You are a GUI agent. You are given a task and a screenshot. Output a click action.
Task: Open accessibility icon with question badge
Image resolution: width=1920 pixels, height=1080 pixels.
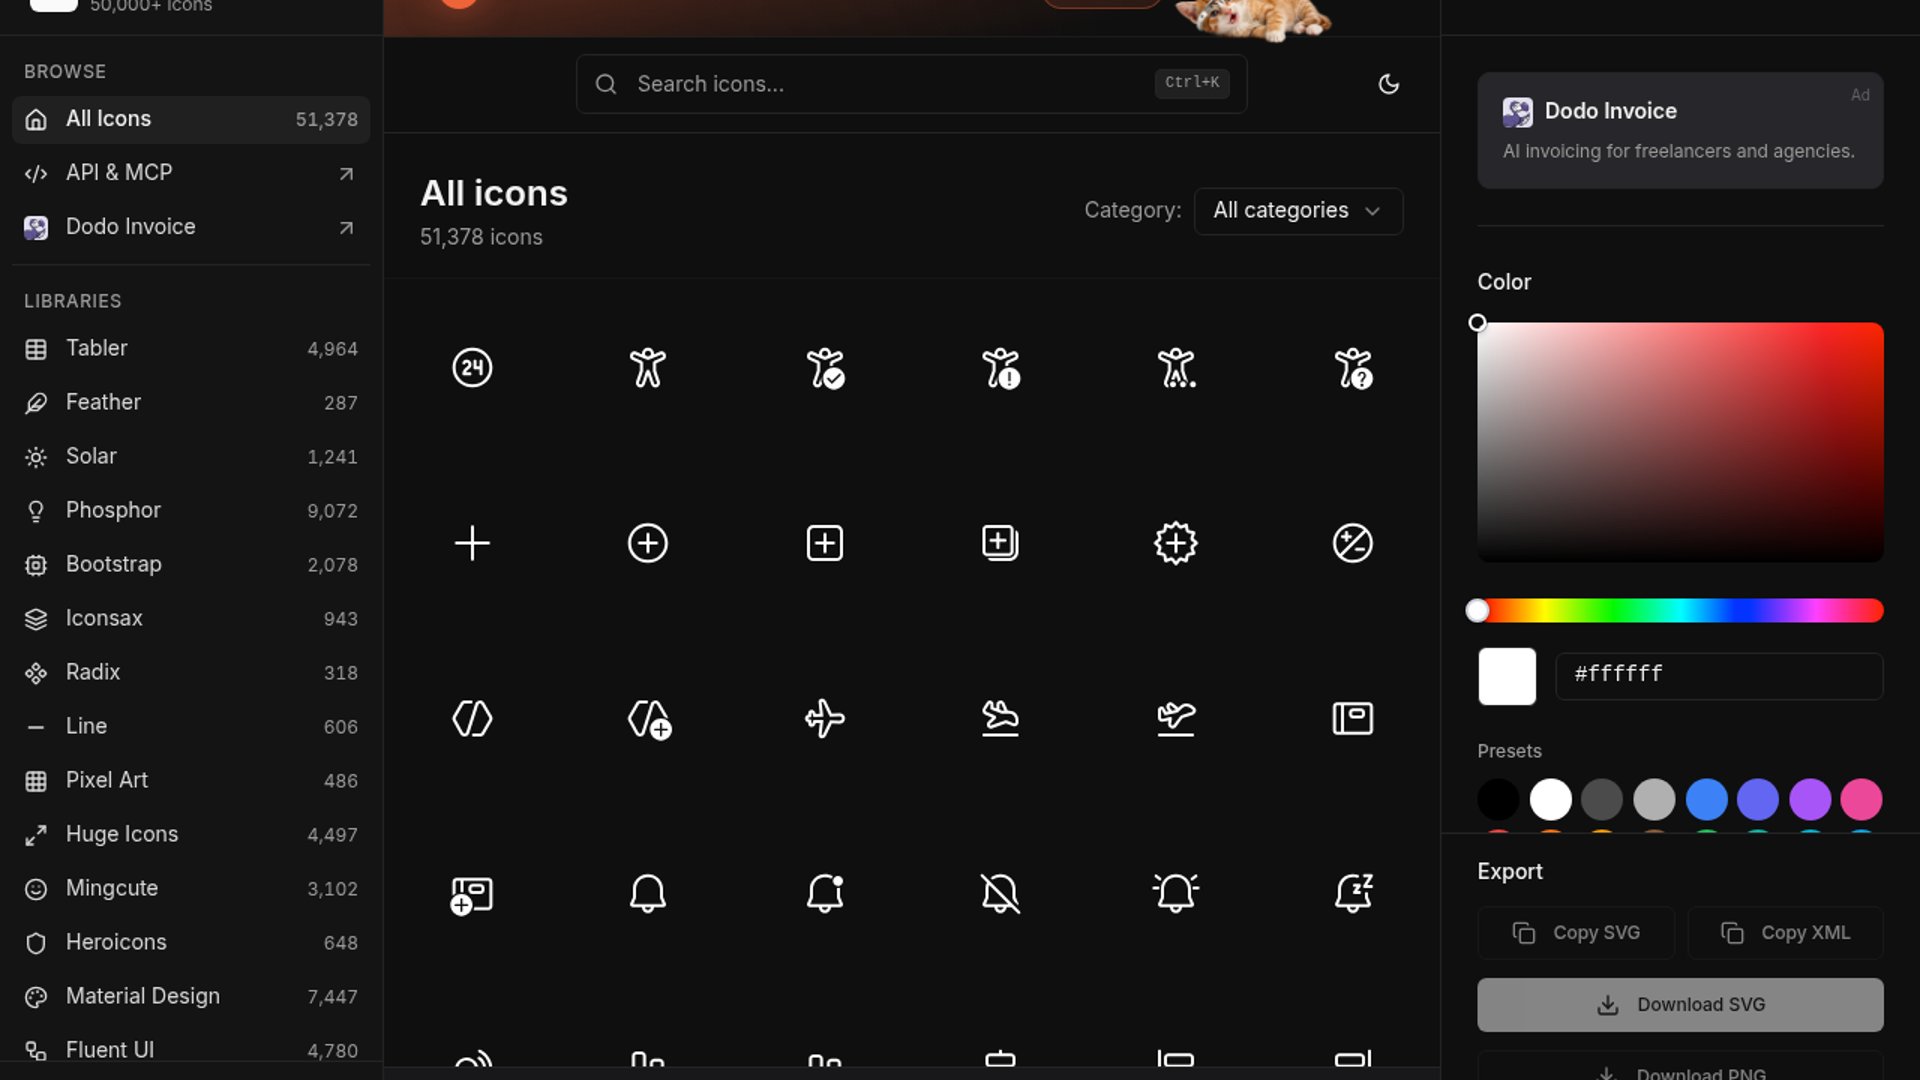click(1353, 368)
